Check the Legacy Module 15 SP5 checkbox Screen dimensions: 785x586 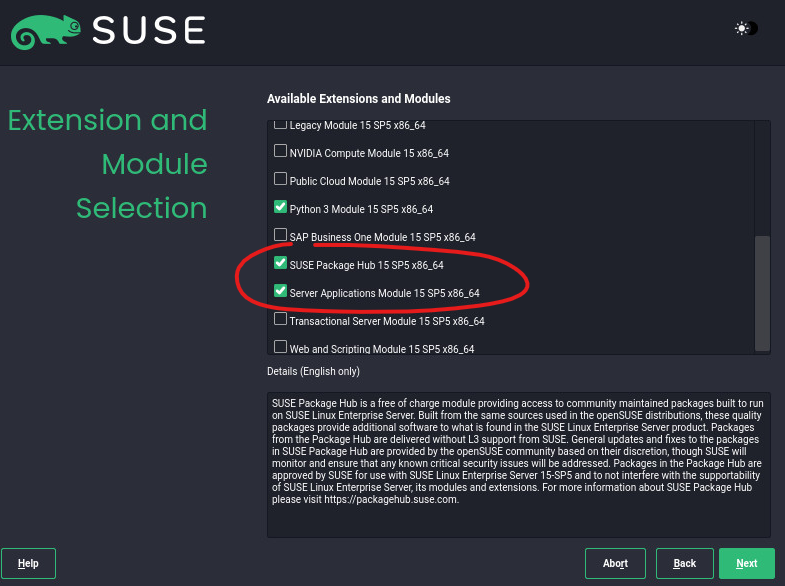click(280, 125)
